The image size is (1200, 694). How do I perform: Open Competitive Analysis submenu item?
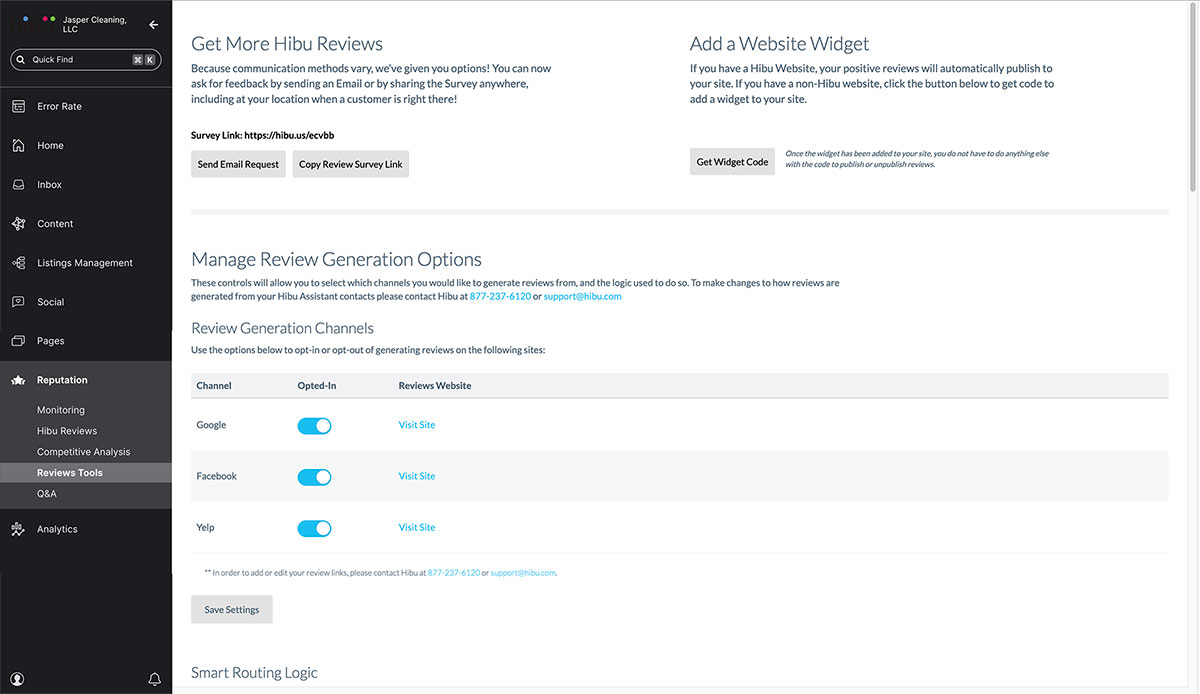tap(83, 452)
